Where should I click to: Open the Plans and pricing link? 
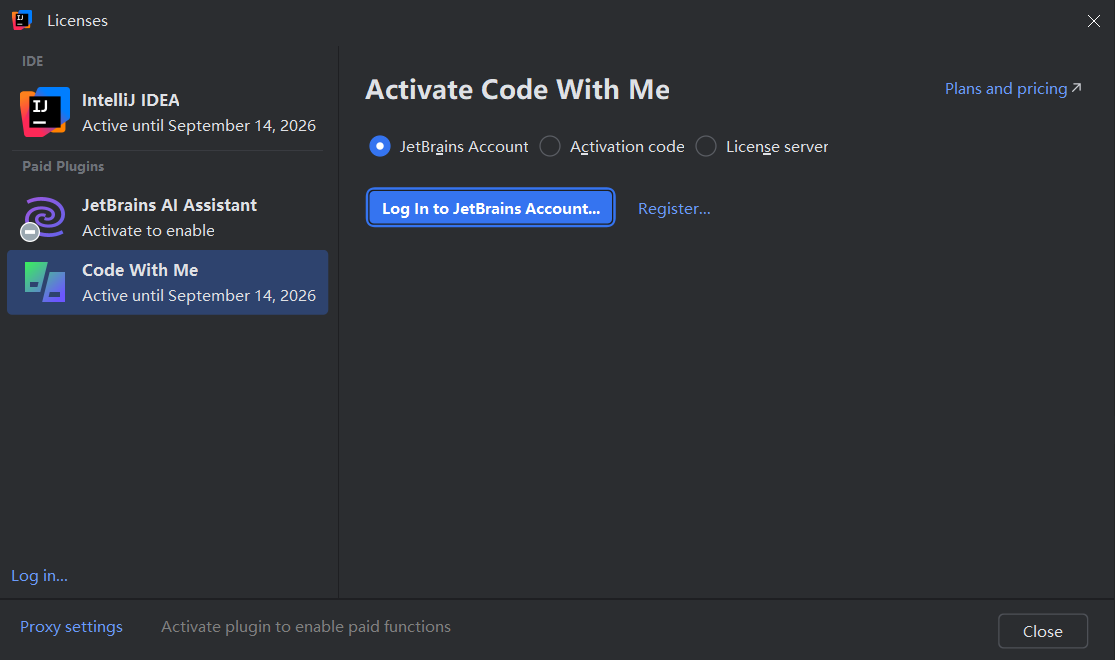click(x=1005, y=88)
